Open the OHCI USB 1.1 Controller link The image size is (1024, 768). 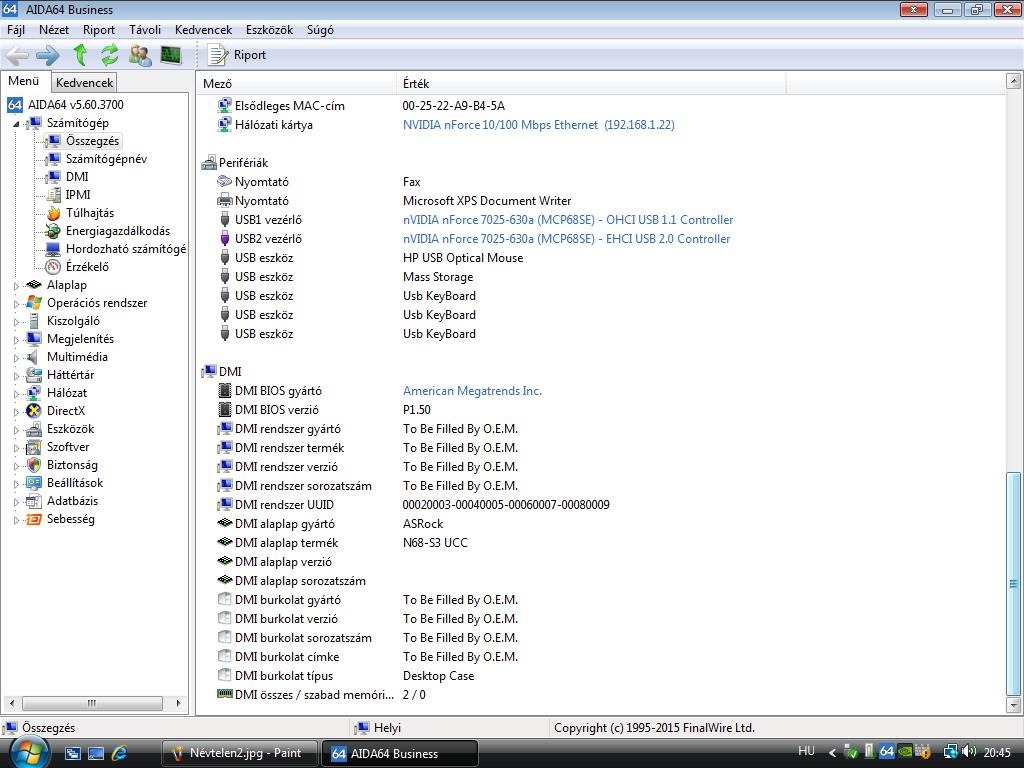(x=568, y=220)
